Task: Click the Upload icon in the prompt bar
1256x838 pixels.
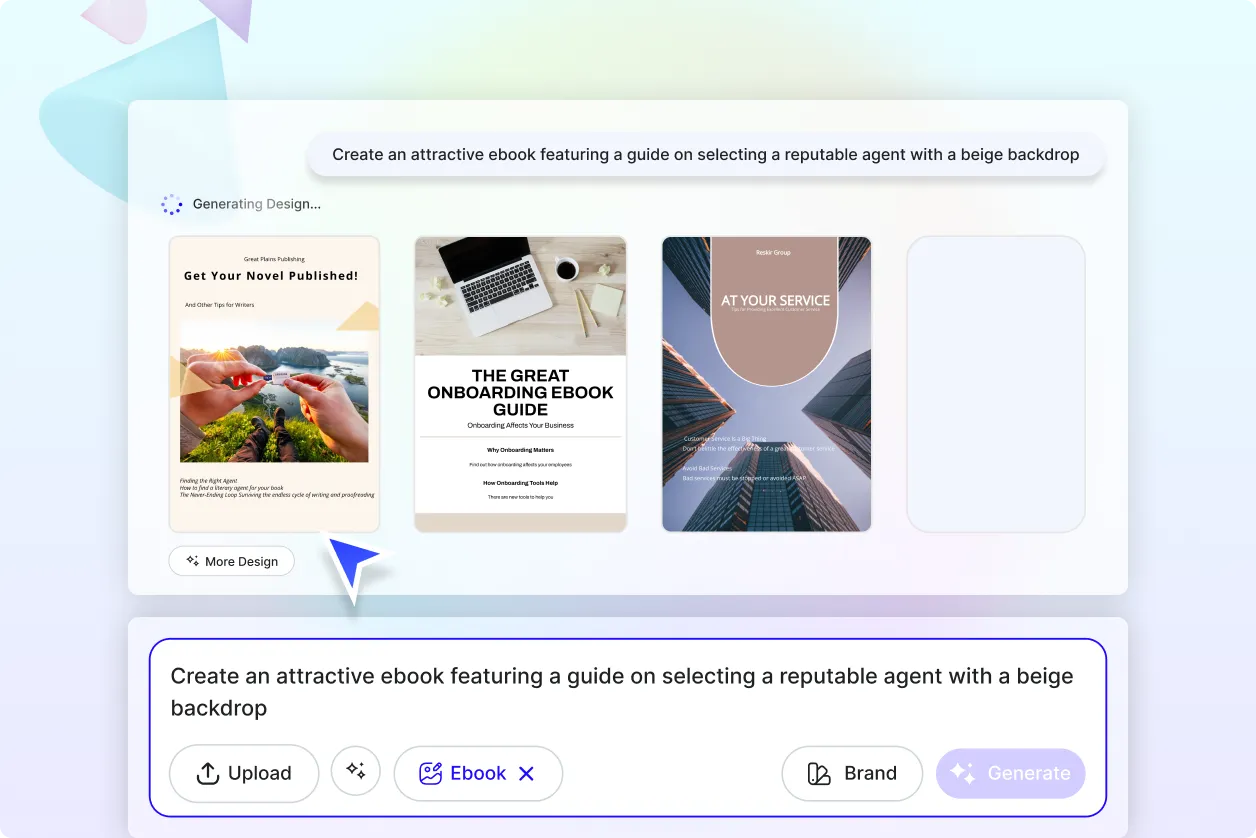Action: click(207, 773)
